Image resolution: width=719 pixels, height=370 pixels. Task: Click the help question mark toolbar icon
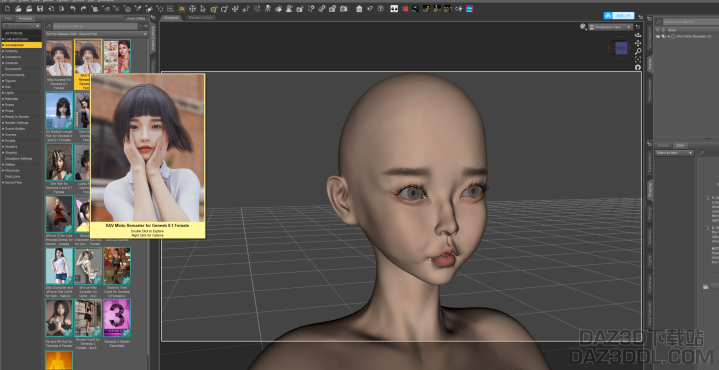[x=381, y=9]
